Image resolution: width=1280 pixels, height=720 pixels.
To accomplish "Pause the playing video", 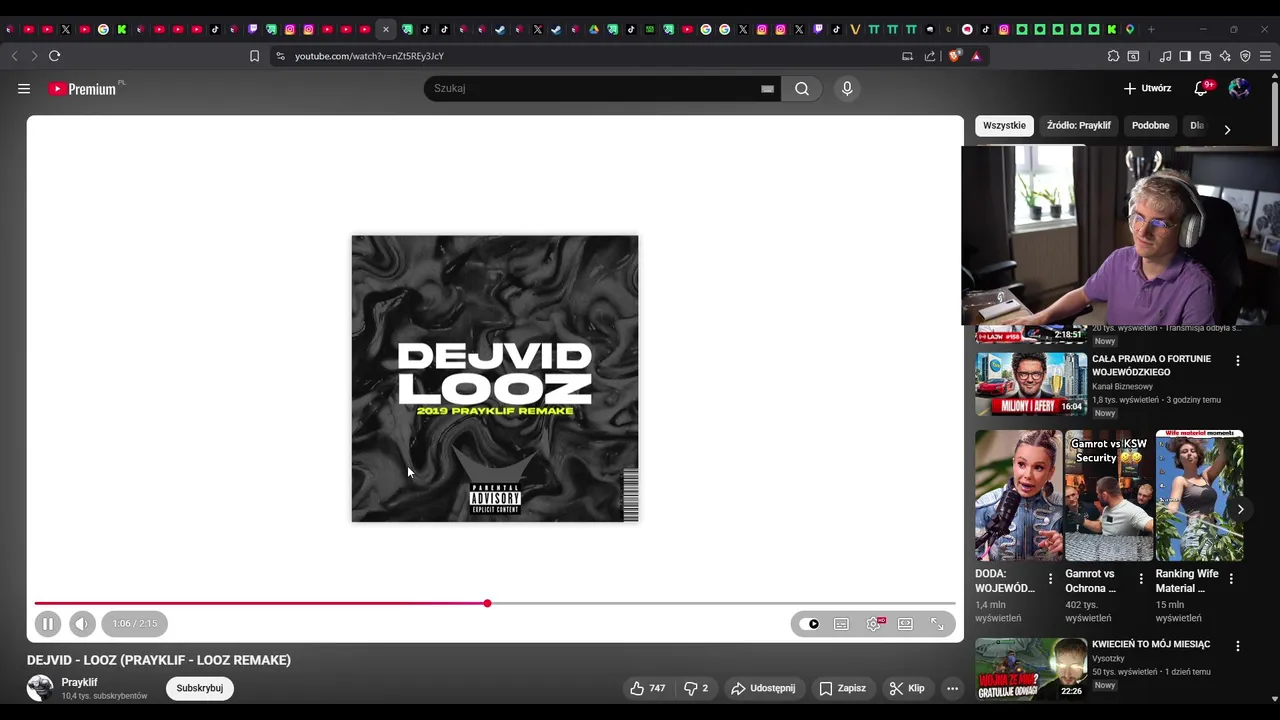I will pos(47,624).
